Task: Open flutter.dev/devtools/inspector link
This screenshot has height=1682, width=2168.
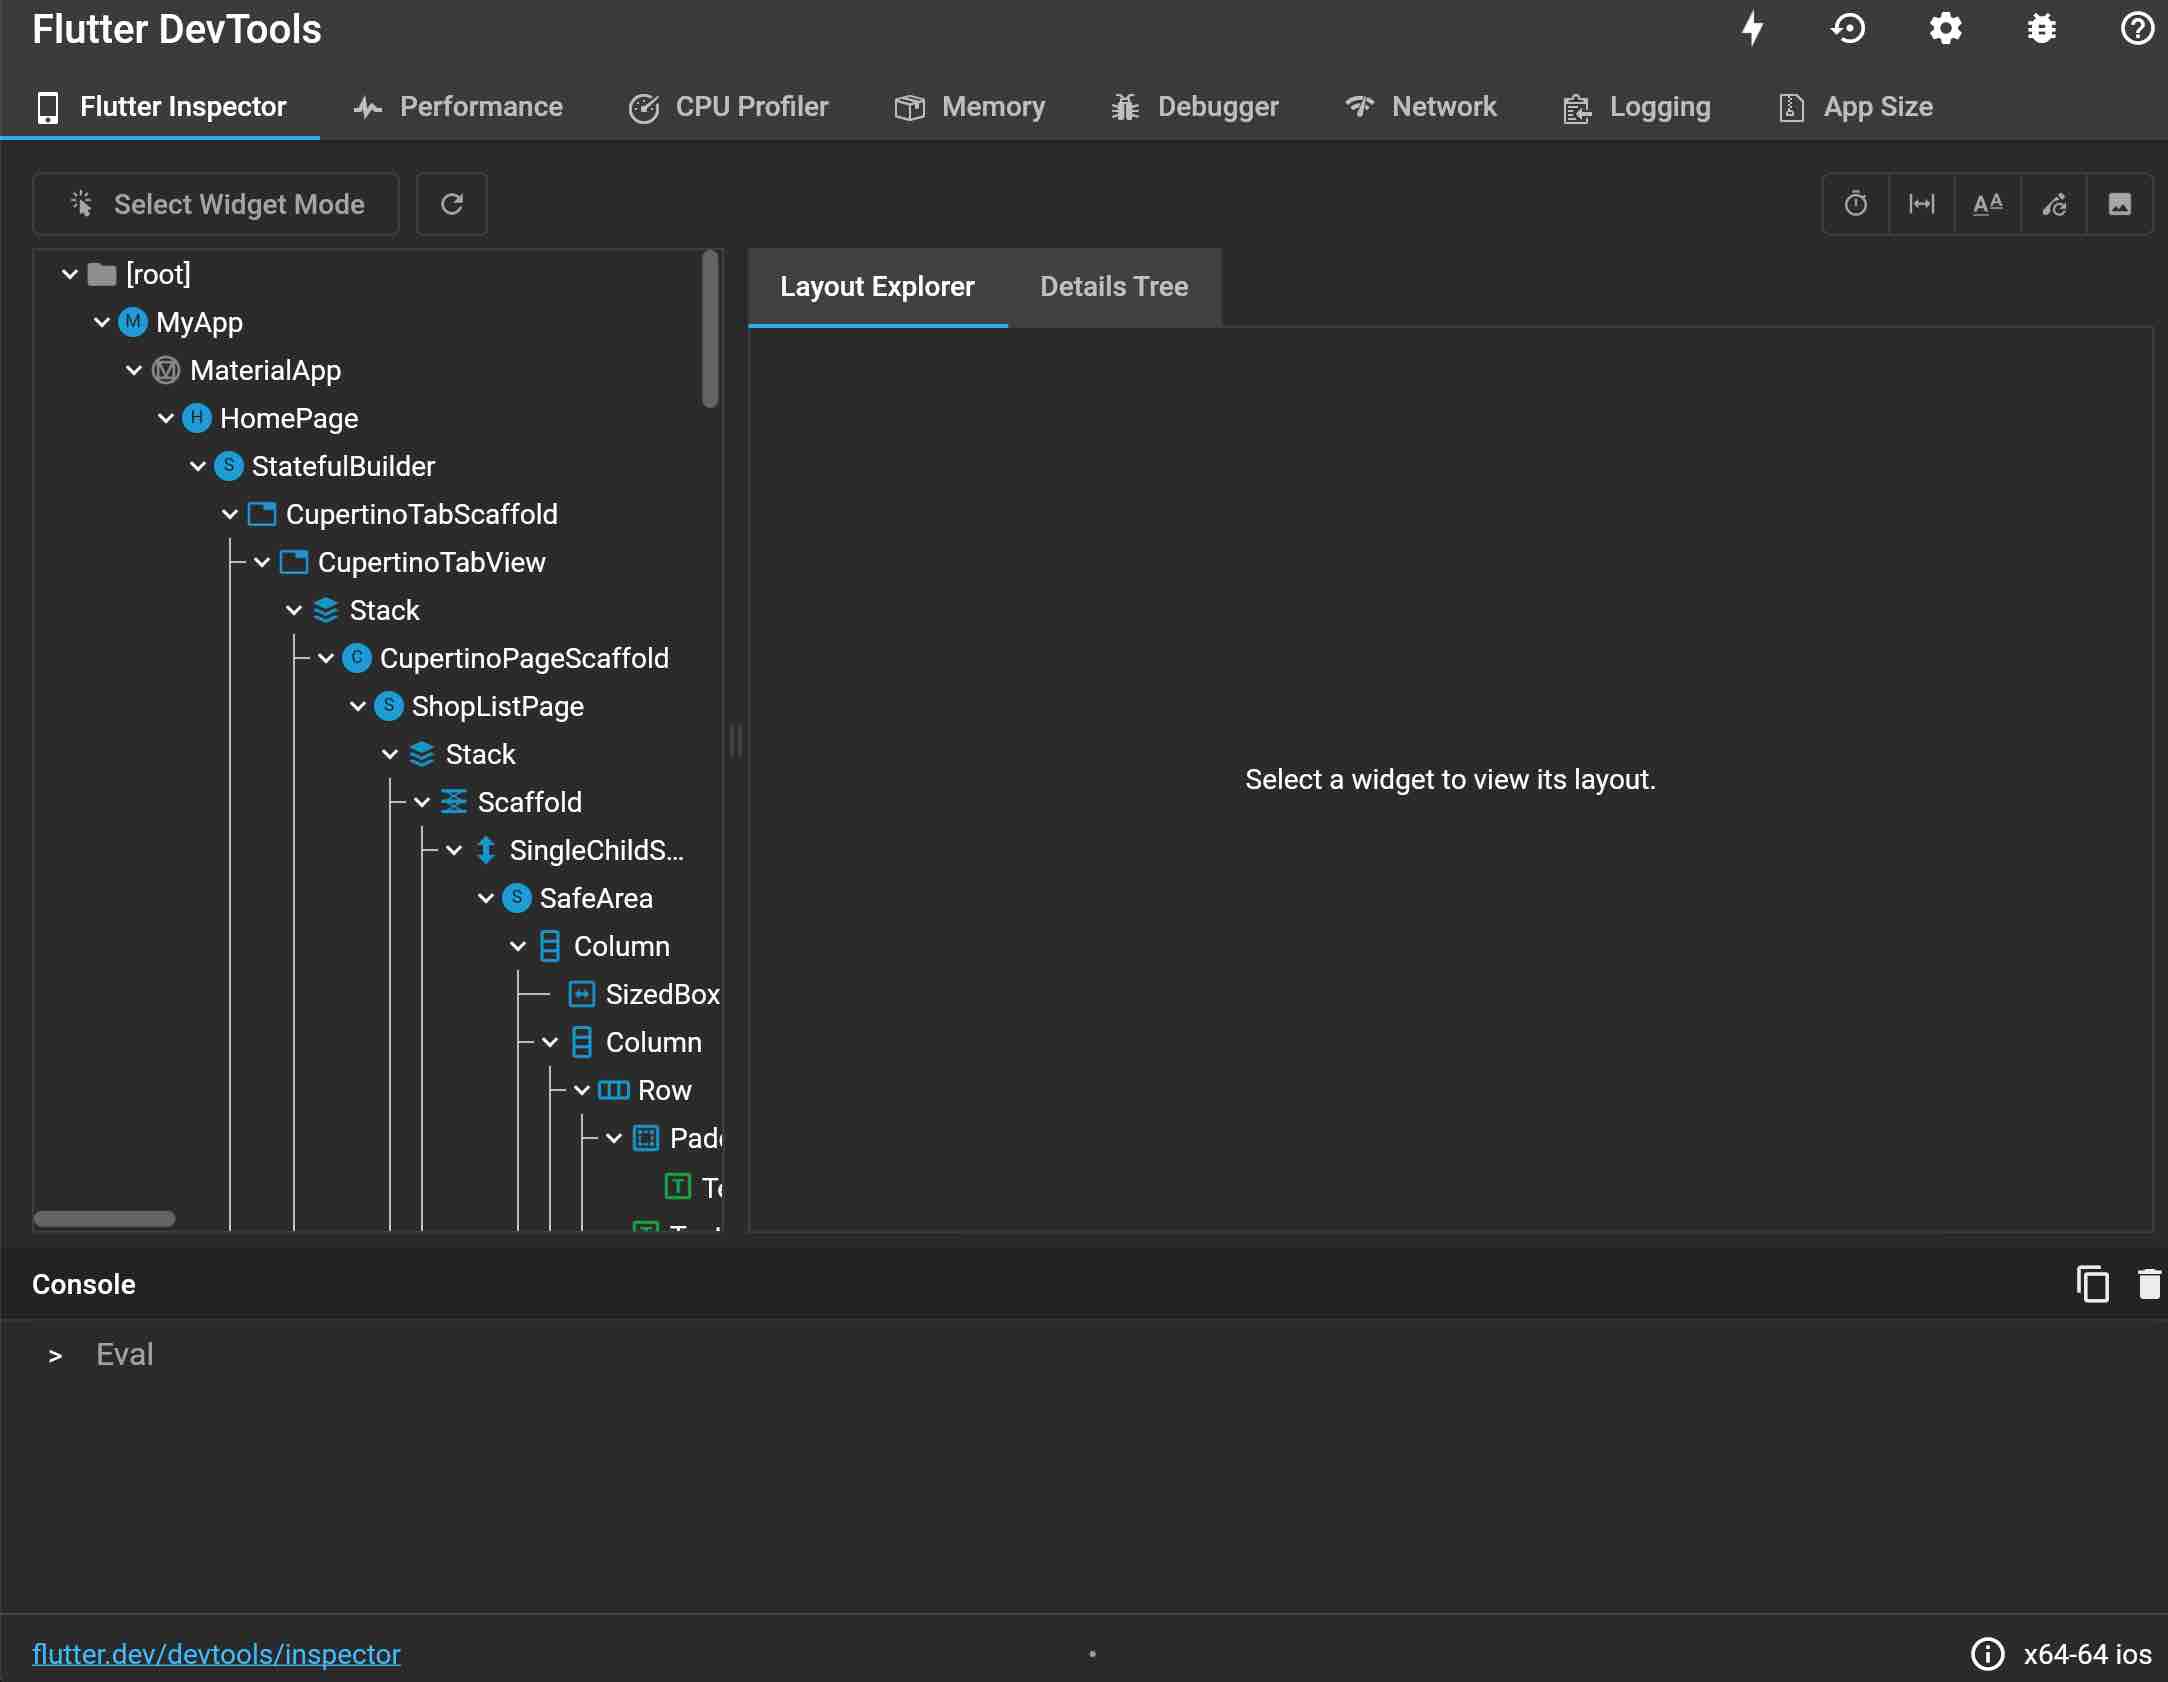Action: (216, 1654)
